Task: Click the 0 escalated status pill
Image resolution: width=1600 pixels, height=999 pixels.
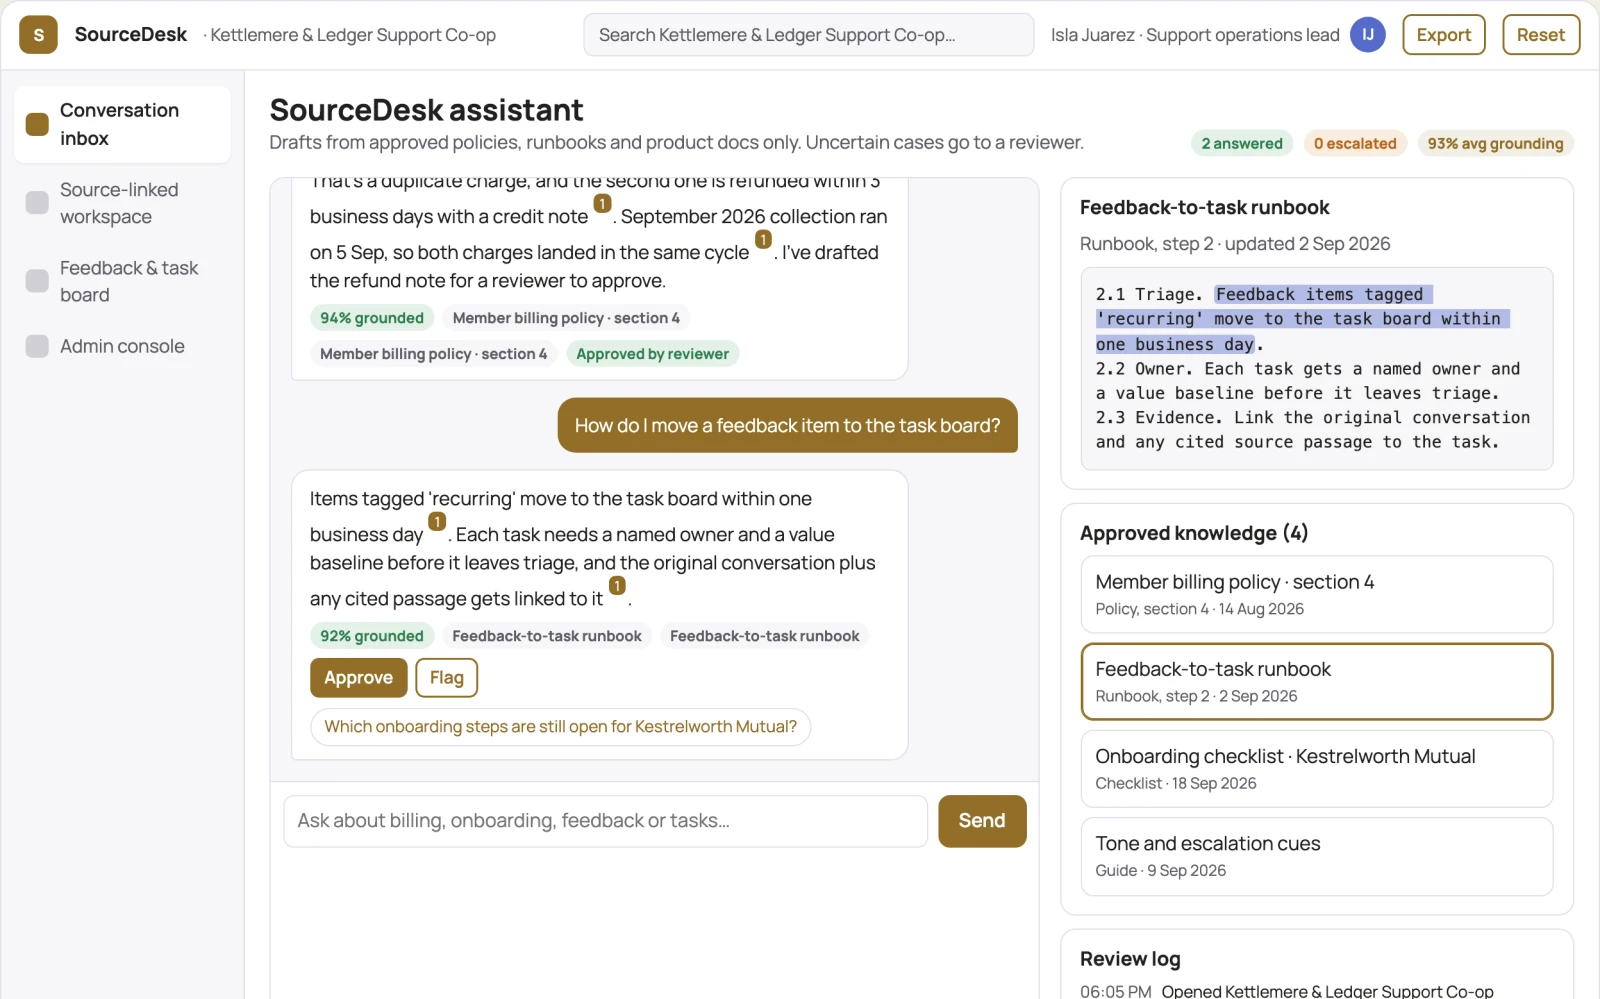Action: tap(1355, 144)
